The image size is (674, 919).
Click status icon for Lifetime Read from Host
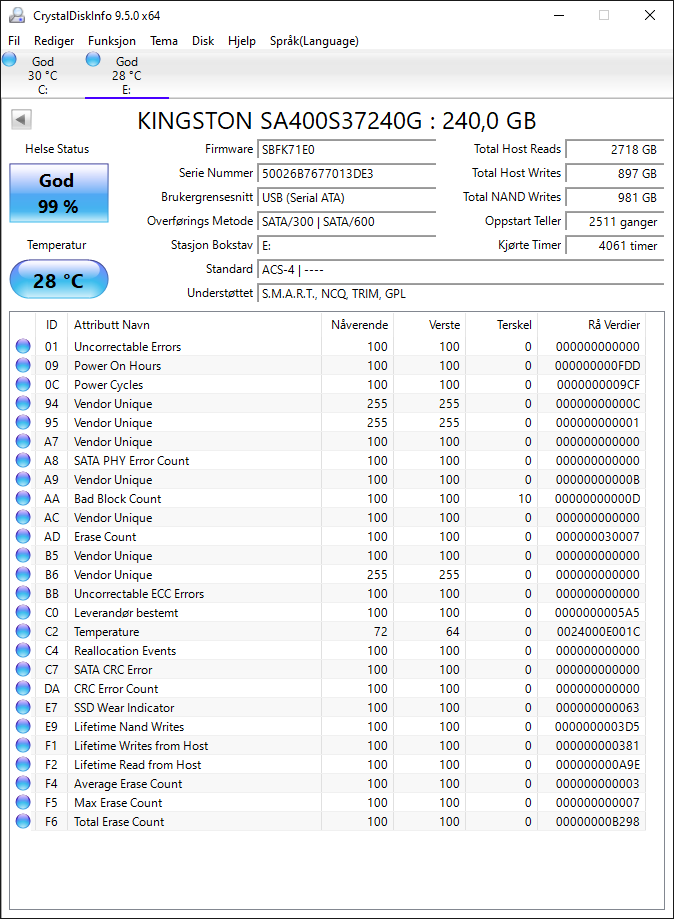23,764
